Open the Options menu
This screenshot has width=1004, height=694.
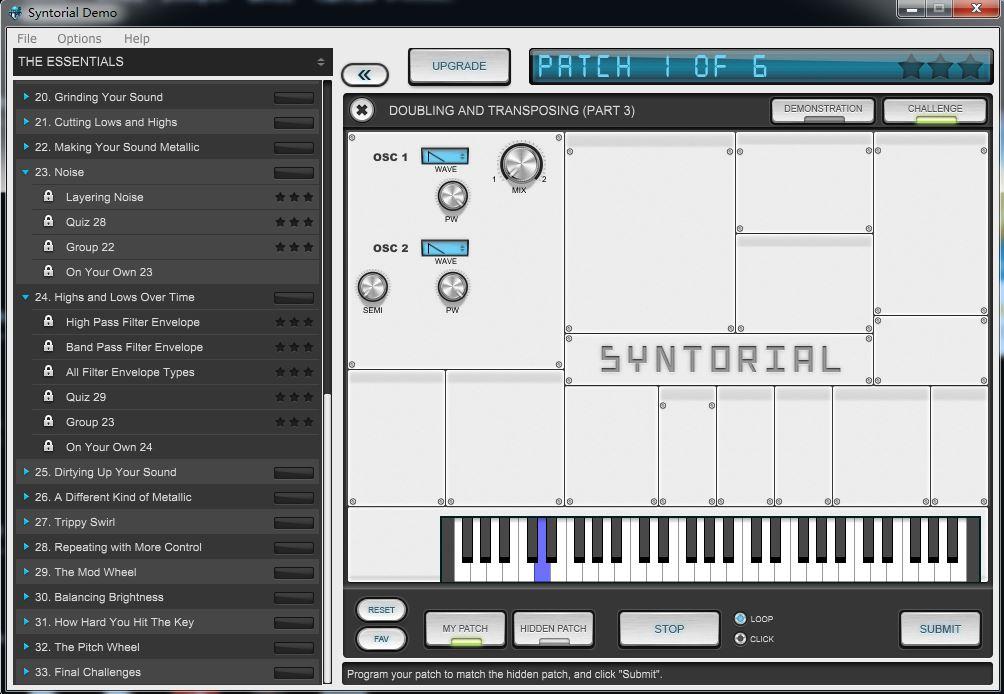coord(79,38)
